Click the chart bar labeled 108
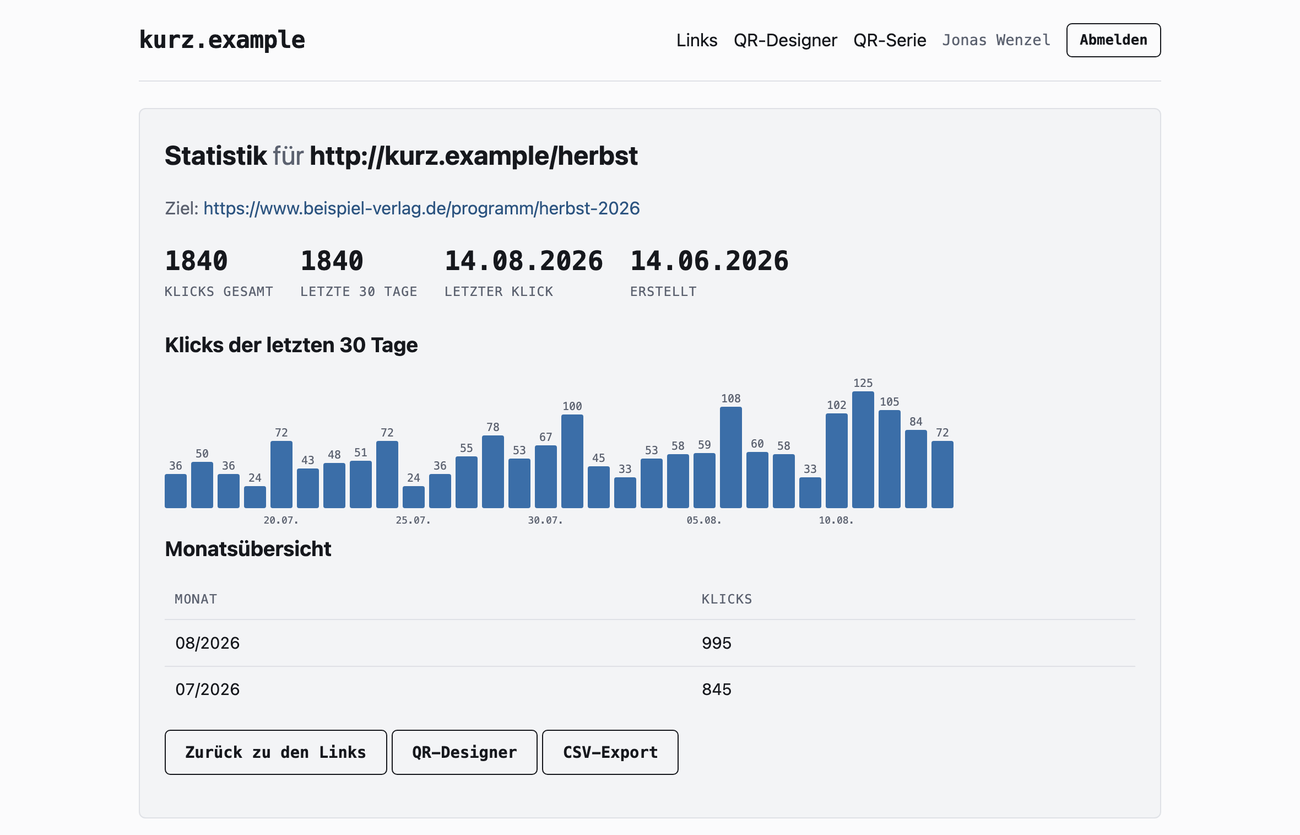 tap(731, 457)
